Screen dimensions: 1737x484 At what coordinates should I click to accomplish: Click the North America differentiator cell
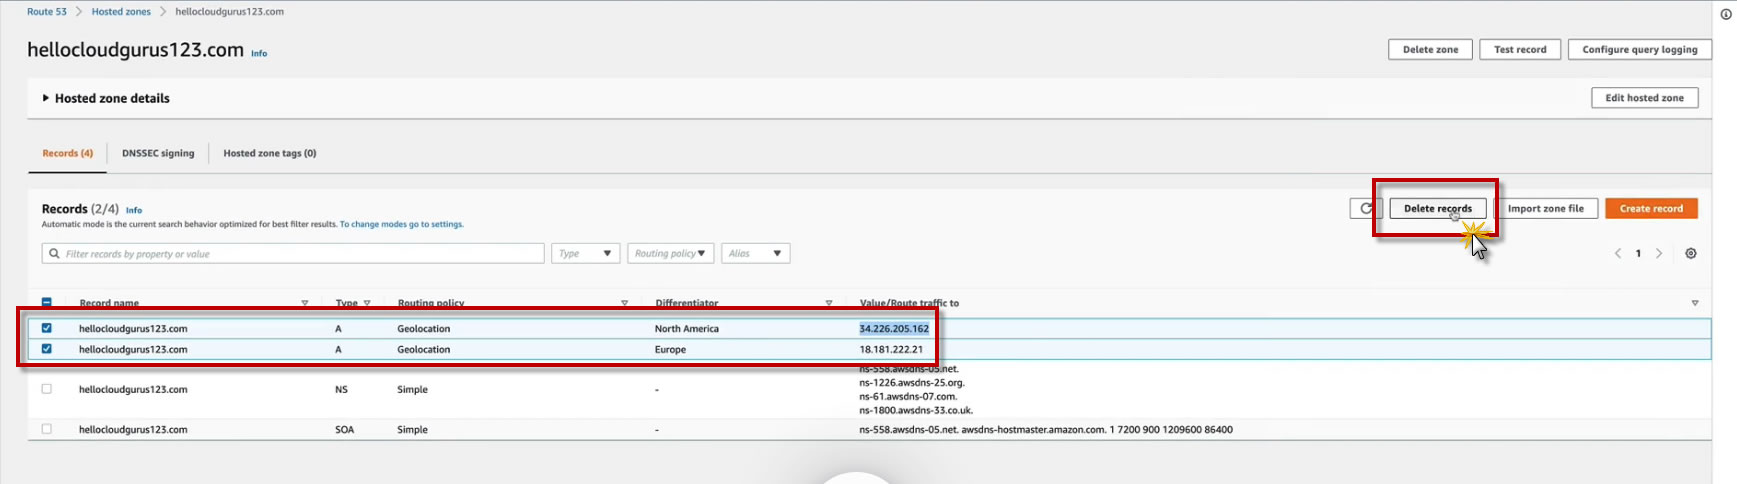(687, 329)
